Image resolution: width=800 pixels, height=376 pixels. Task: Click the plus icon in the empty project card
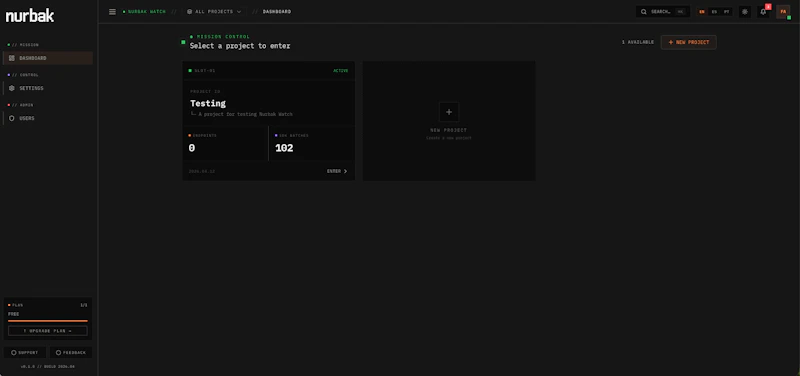pyautogui.click(x=449, y=112)
